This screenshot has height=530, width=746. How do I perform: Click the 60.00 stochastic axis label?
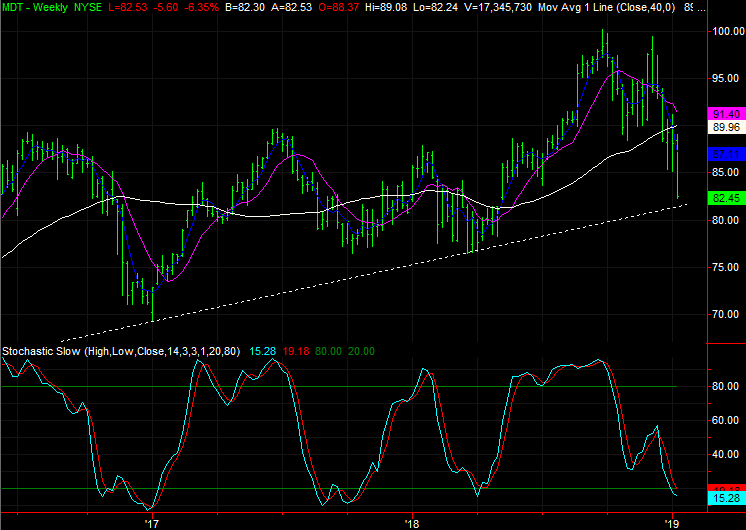pyautogui.click(x=726, y=421)
